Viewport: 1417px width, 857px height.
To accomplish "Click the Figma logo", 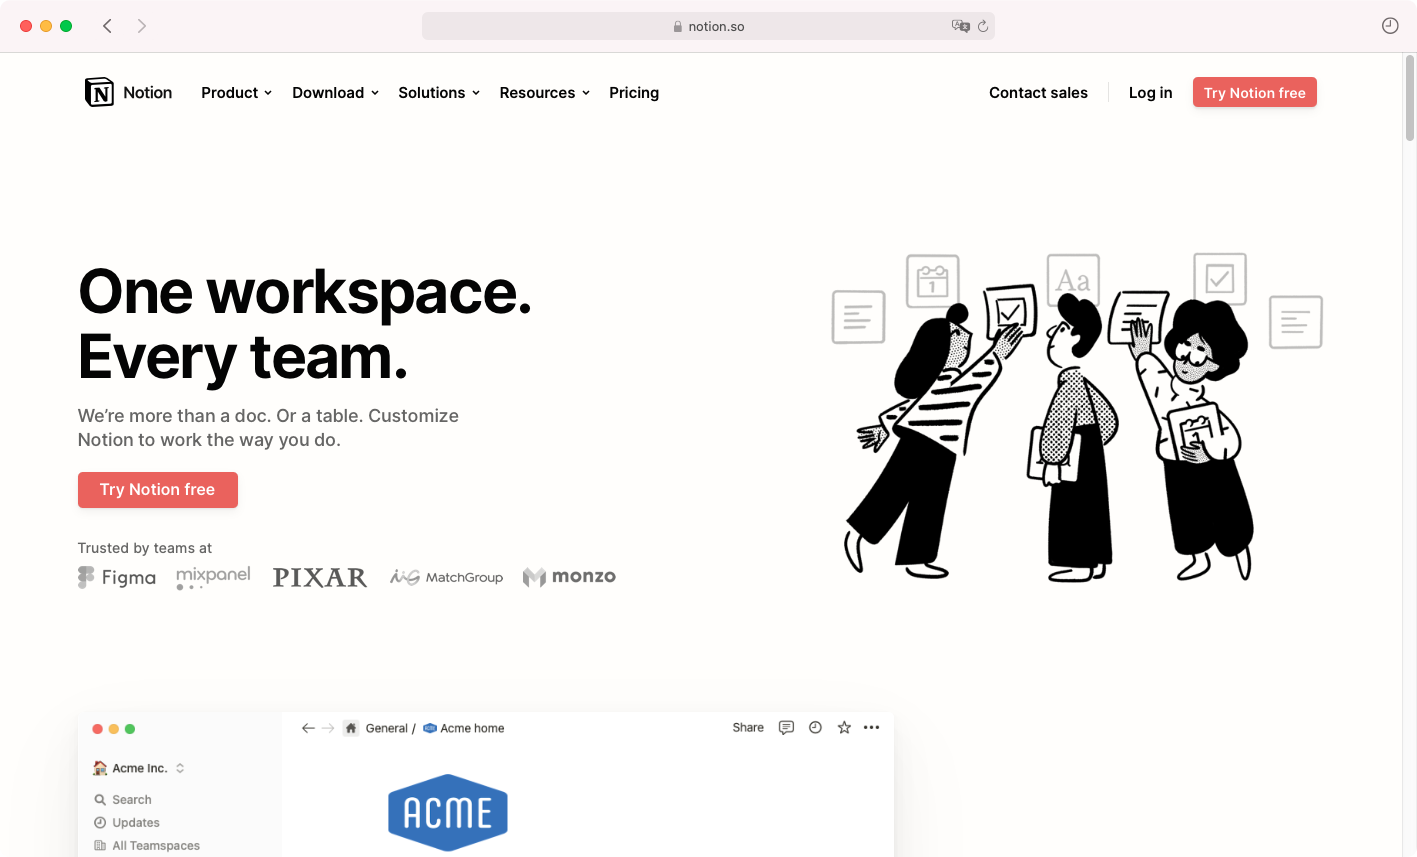I will [x=117, y=577].
